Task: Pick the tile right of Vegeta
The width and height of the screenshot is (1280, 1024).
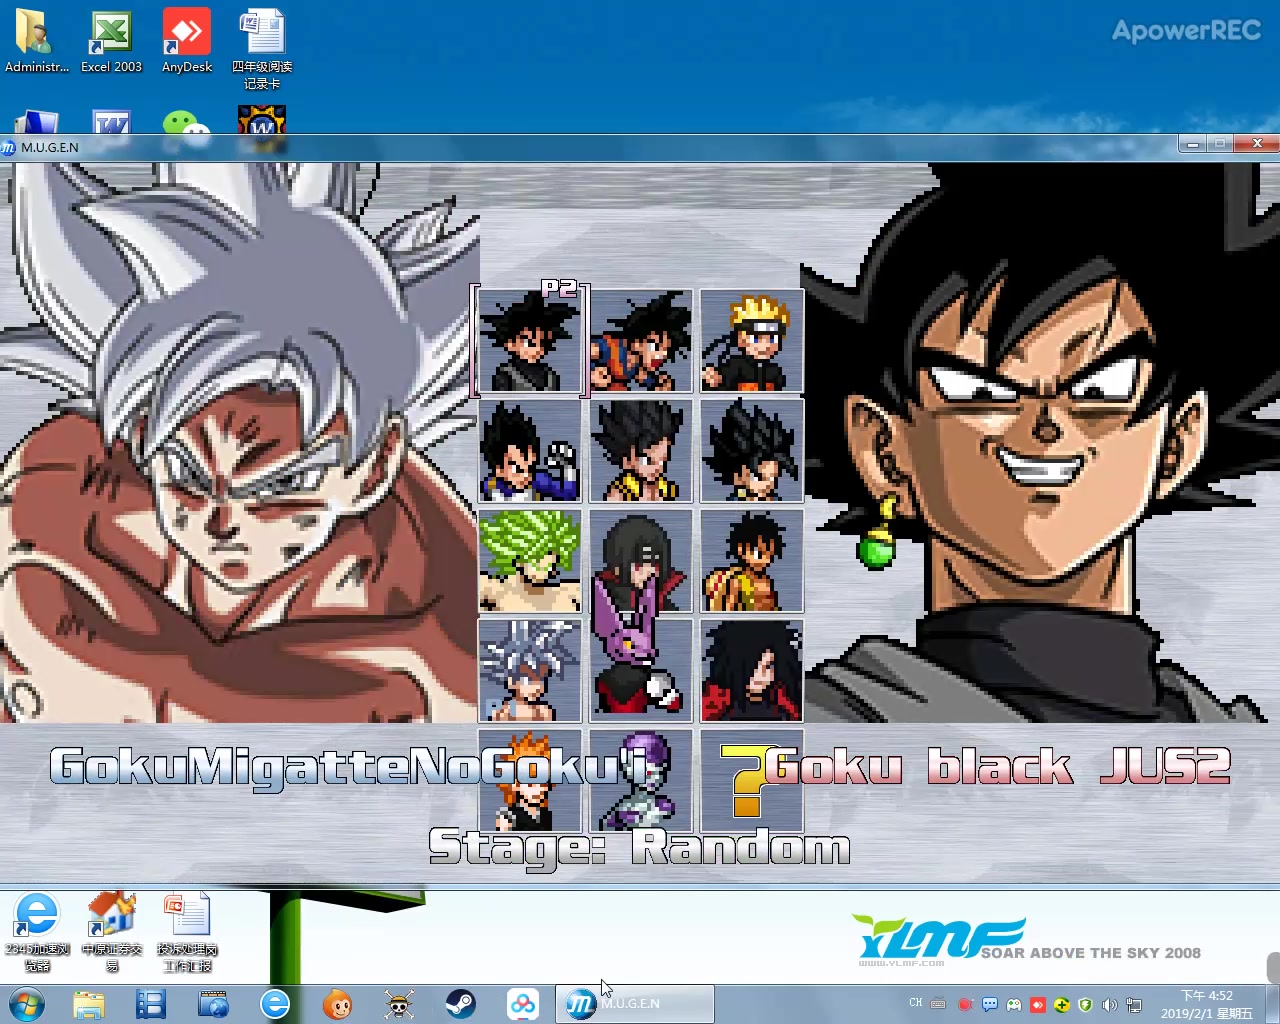Action: [641, 451]
